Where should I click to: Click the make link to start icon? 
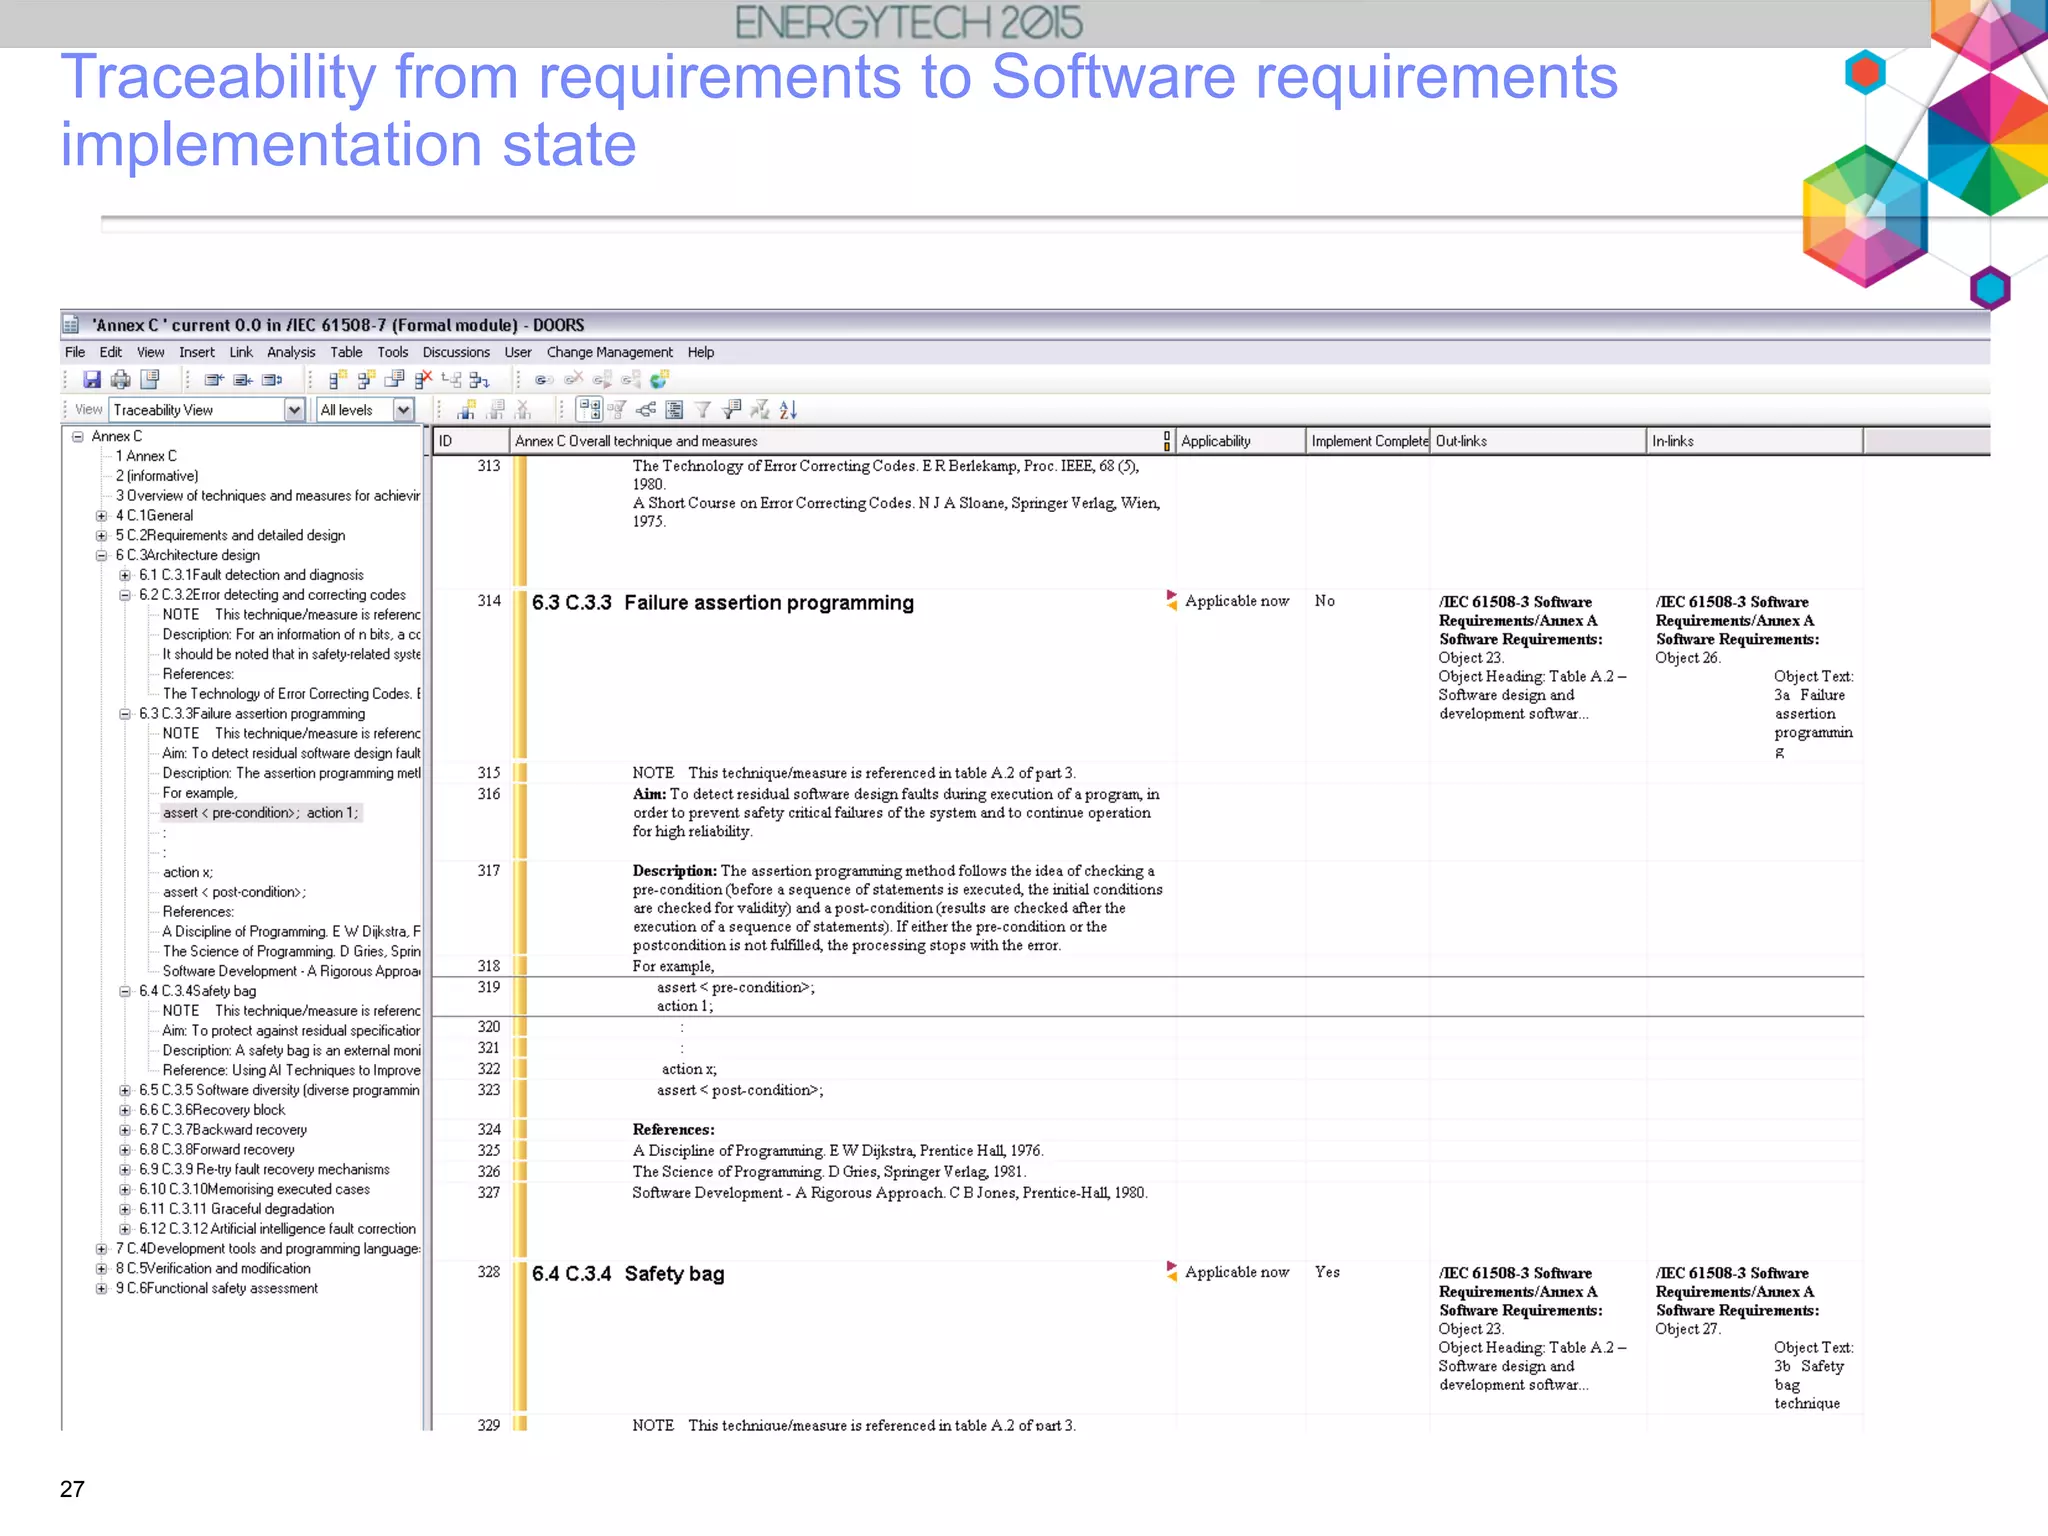tap(631, 379)
